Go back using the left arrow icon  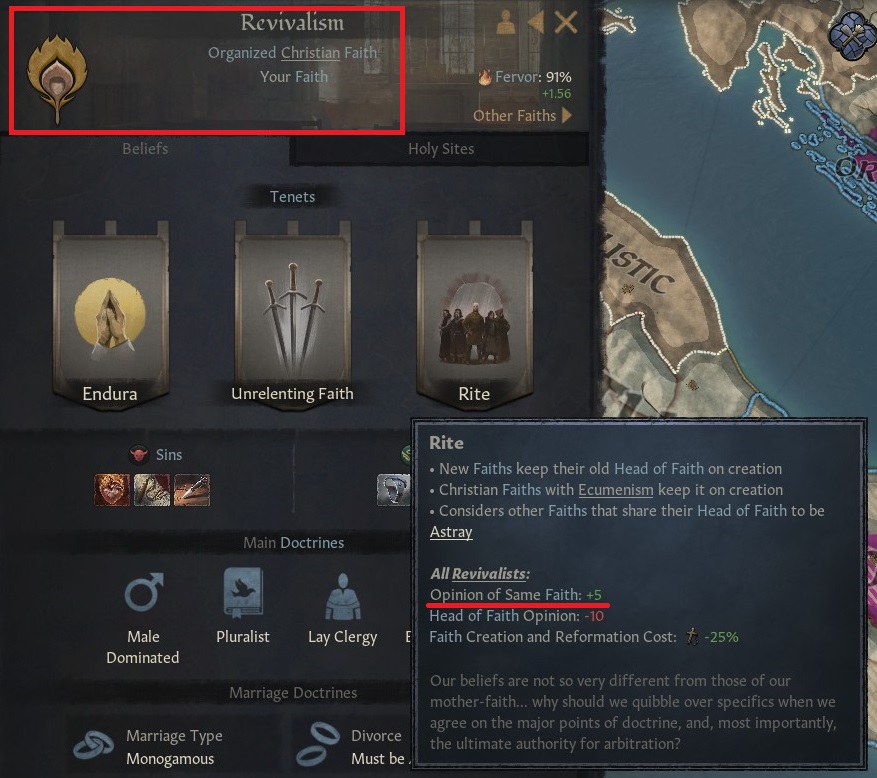pos(536,22)
